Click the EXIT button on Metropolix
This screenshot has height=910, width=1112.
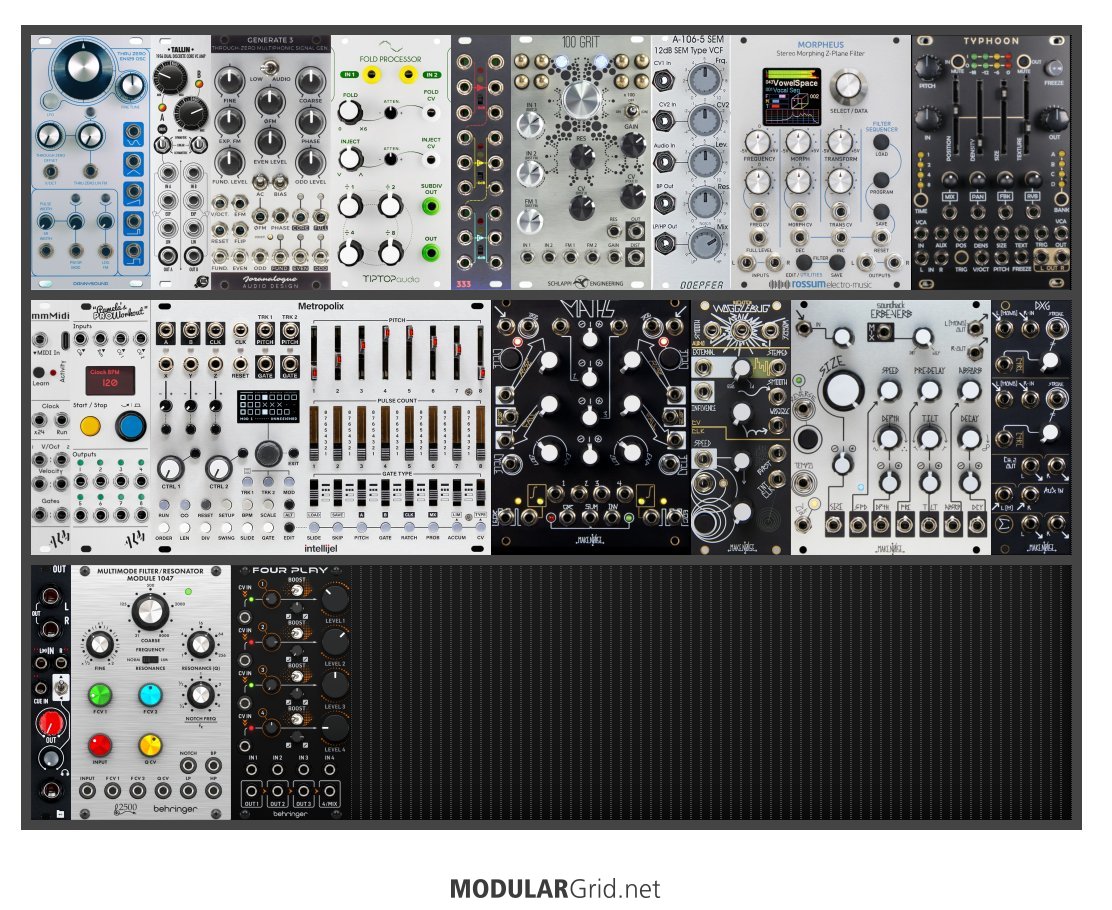[x=294, y=453]
